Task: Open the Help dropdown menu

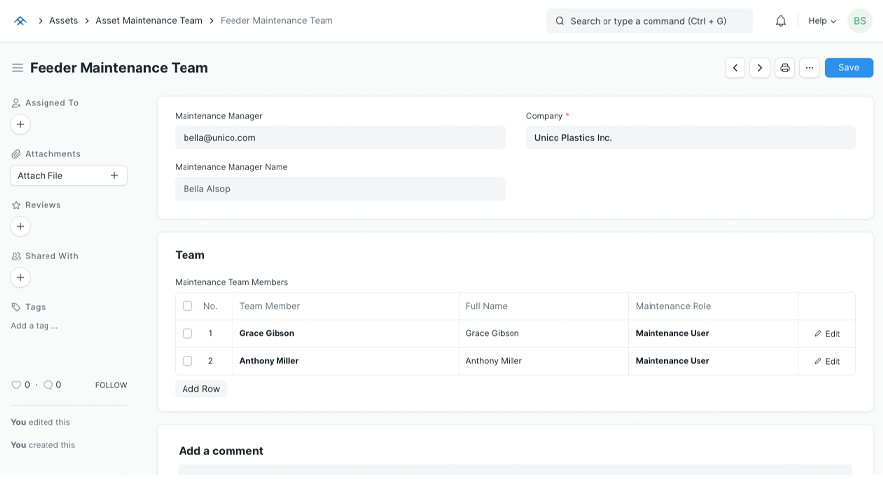Action: tap(822, 21)
